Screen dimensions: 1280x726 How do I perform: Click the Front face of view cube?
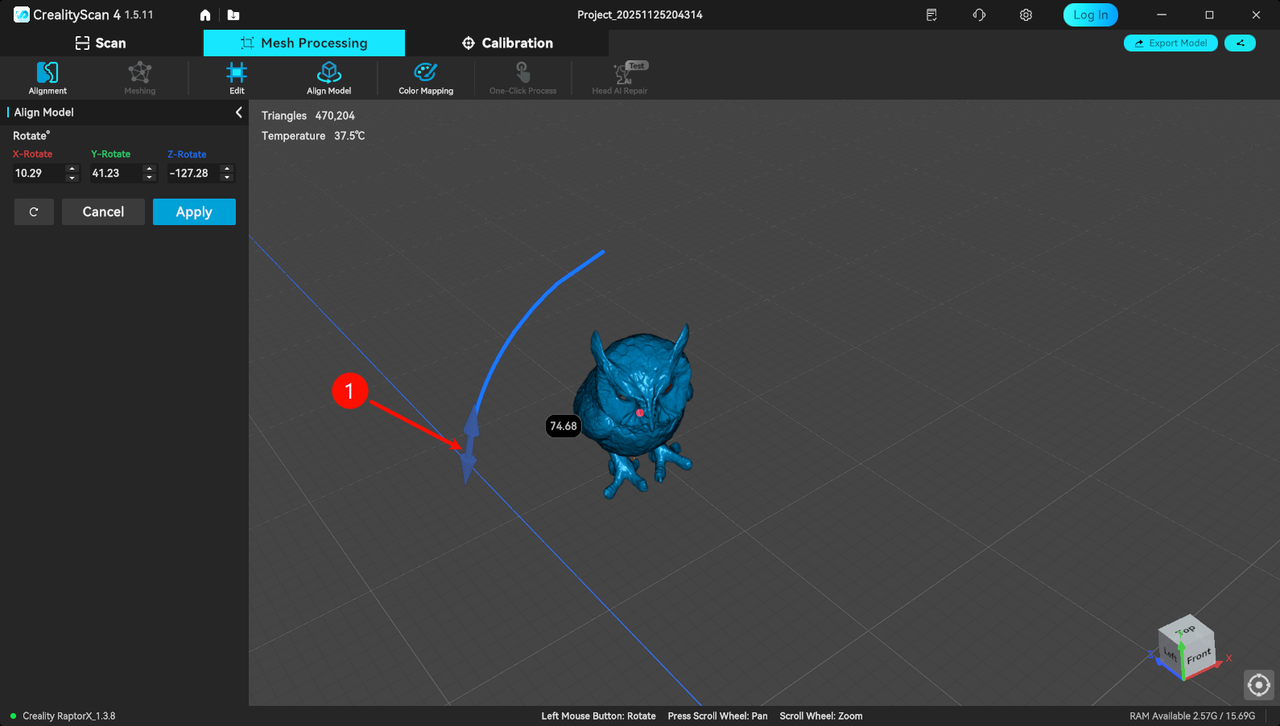(1198, 656)
